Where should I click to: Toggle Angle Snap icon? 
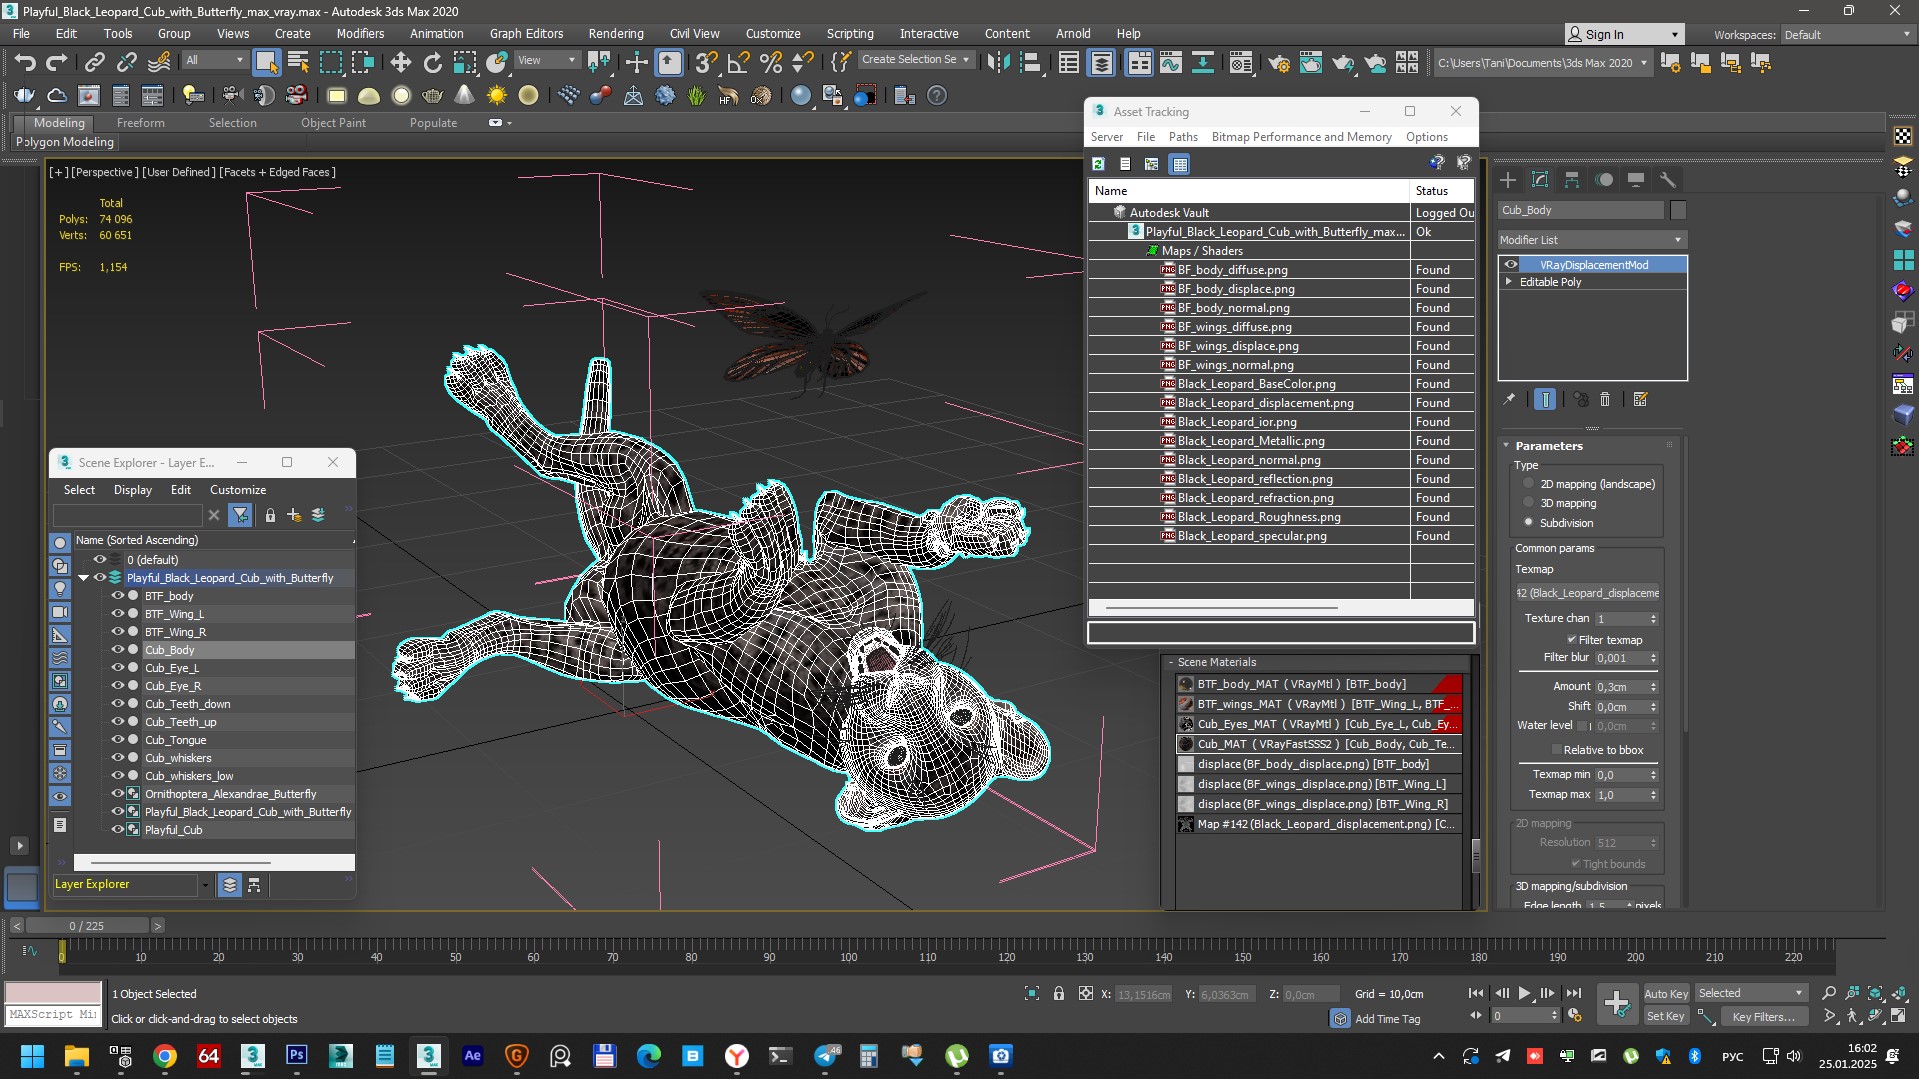[739, 62]
